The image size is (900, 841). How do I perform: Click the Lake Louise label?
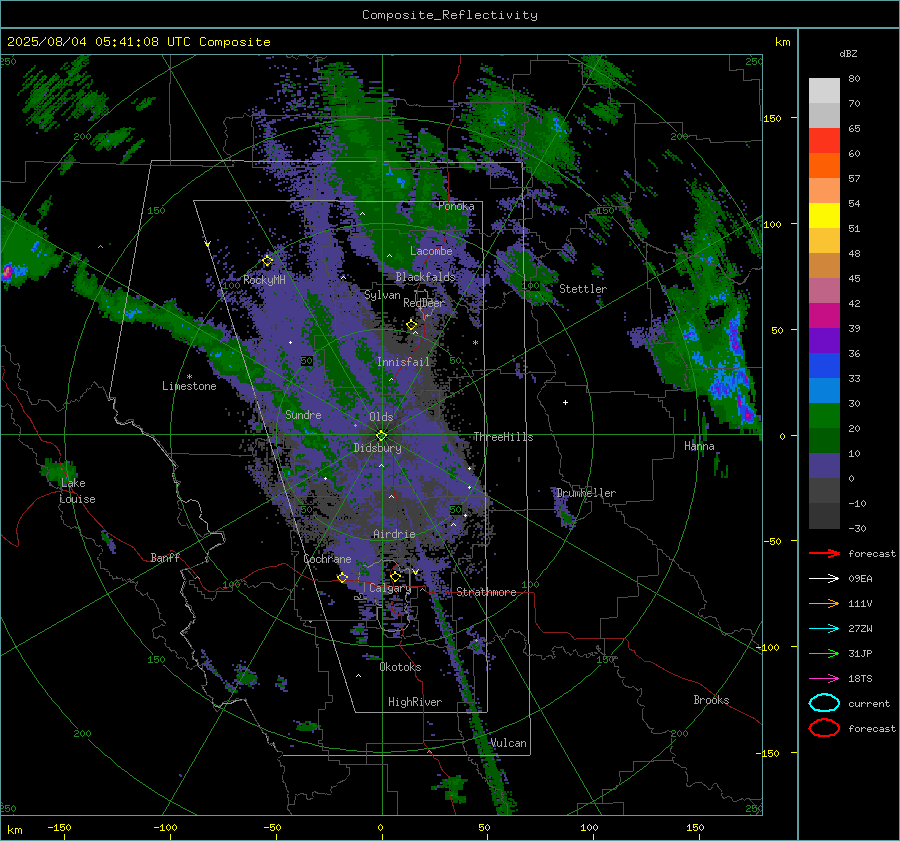pyautogui.click(x=77, y=491)
